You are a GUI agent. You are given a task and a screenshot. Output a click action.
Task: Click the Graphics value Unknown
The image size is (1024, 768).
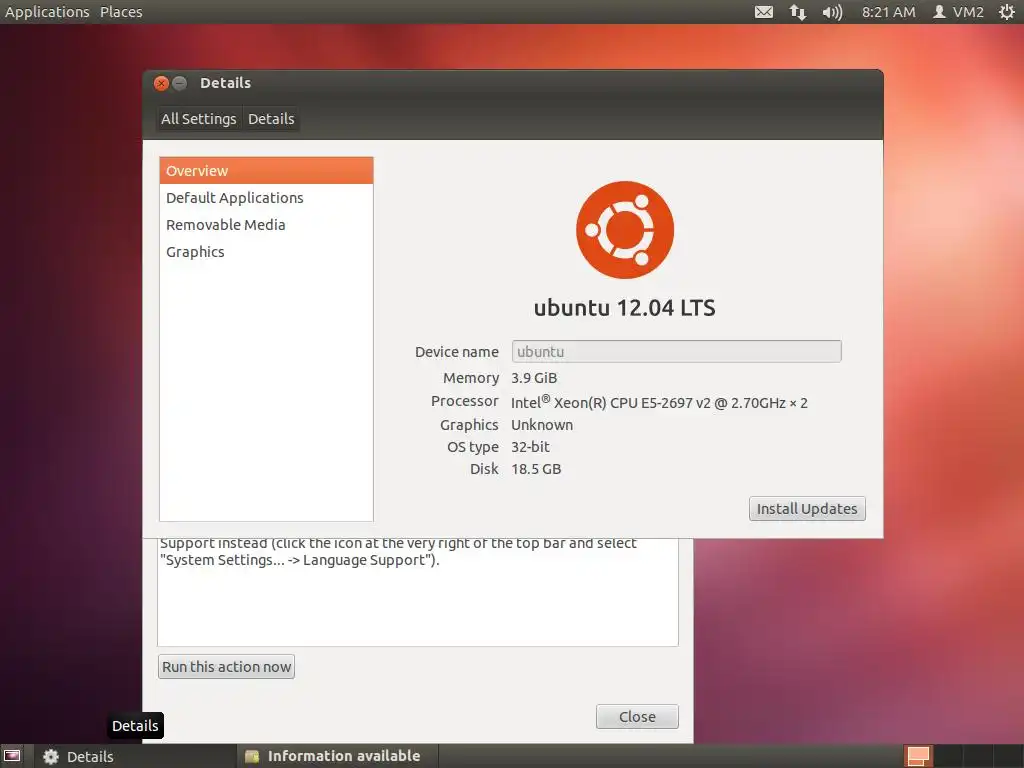pyautogui.click(x=542, y=425)
